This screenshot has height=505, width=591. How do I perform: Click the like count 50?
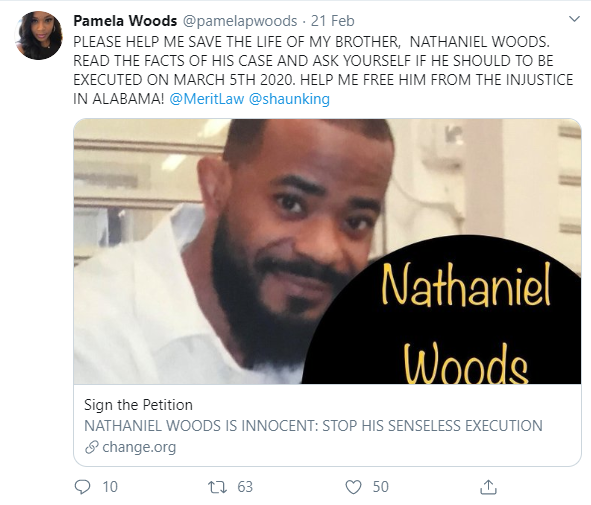click(381, 487)
